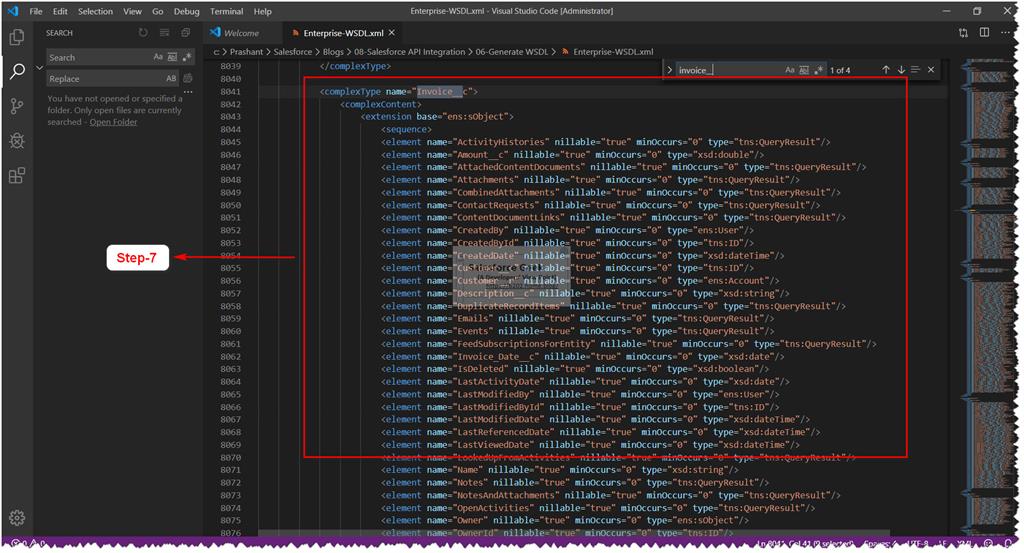Click the Open Folder link
Viewport: 1024px width, 553px height.
tap(113, 122)
